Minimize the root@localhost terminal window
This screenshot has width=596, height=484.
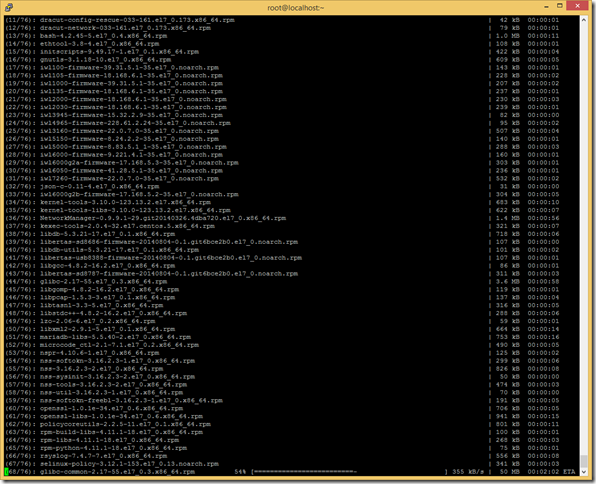pos(546,6)
